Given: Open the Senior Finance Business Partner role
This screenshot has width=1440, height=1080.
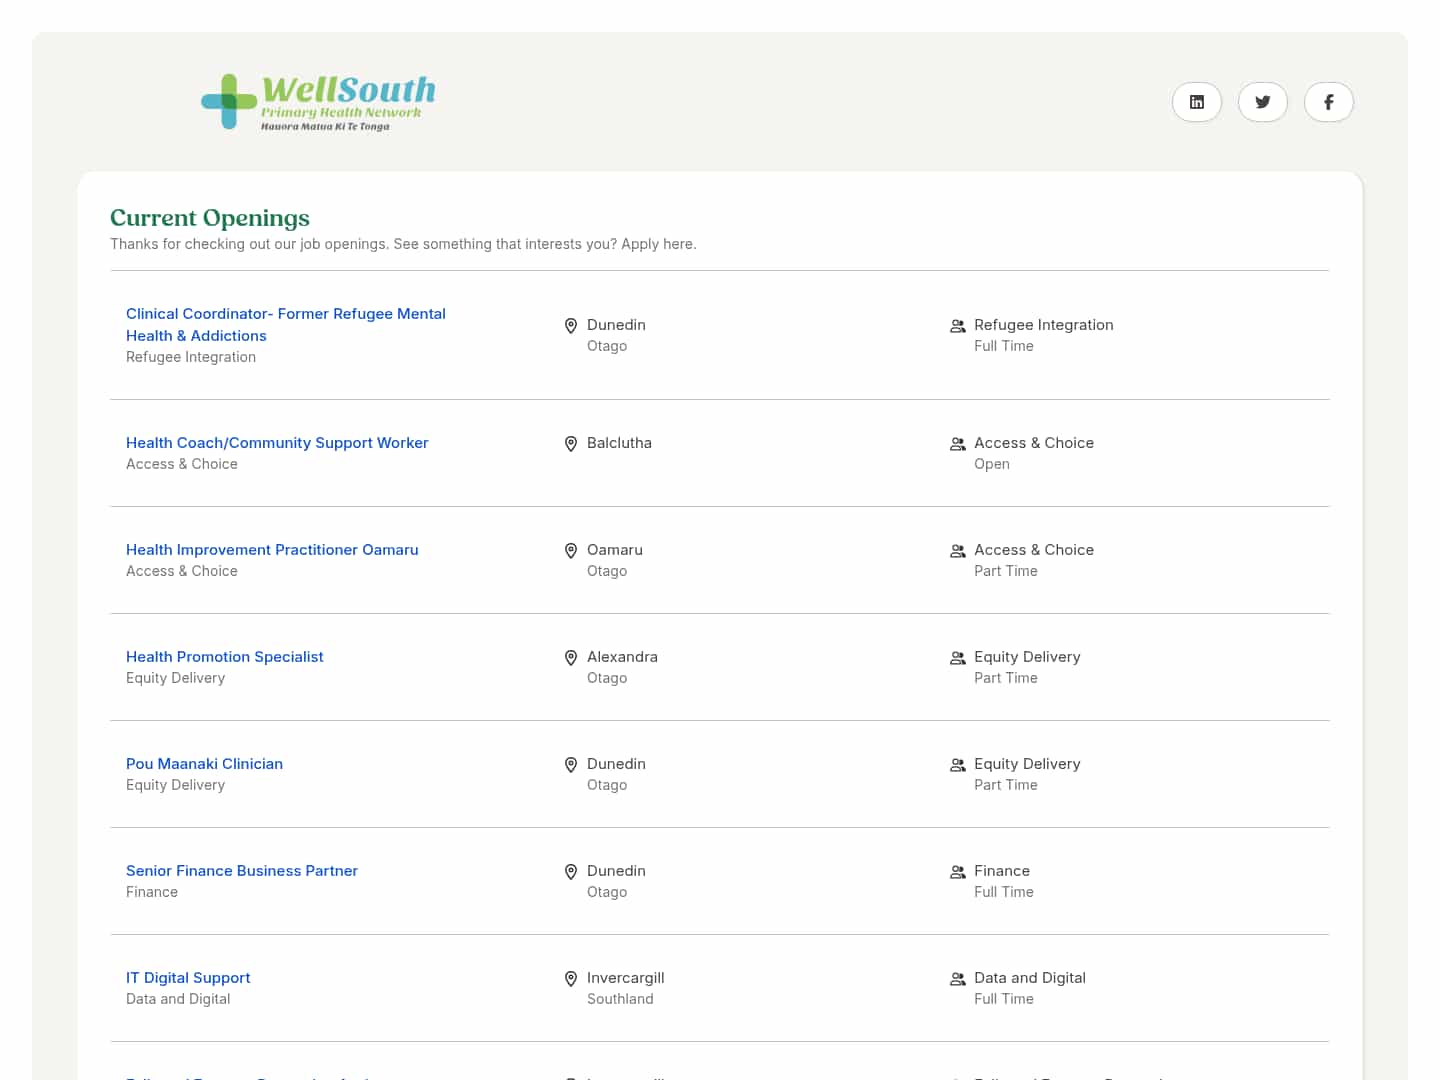Looking at the screenshot, I should click(241, 870).
